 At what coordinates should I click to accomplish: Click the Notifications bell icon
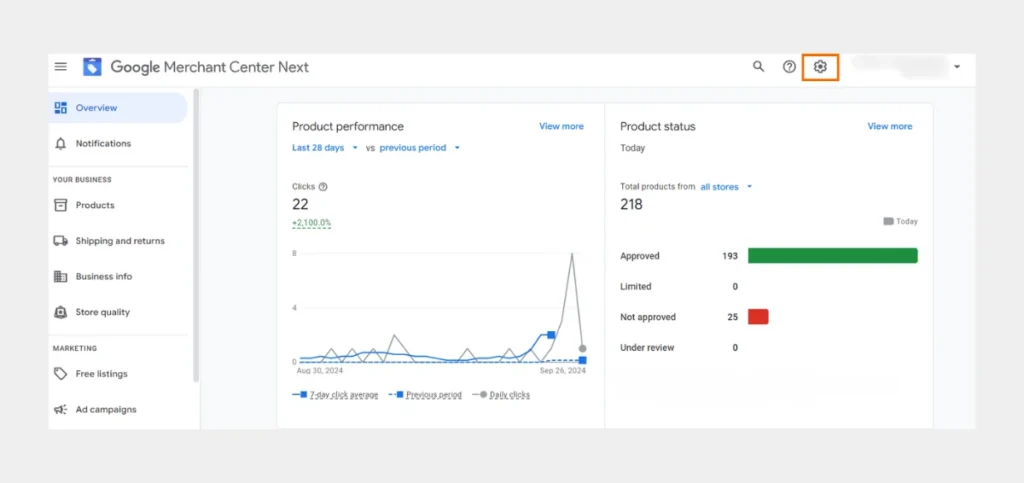[61, 144]
